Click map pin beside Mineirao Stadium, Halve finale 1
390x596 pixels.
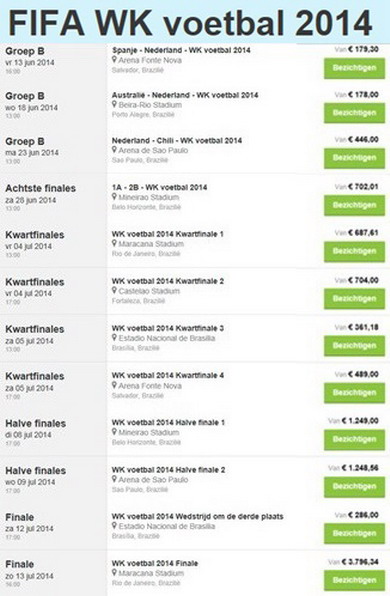coord(114,432)
